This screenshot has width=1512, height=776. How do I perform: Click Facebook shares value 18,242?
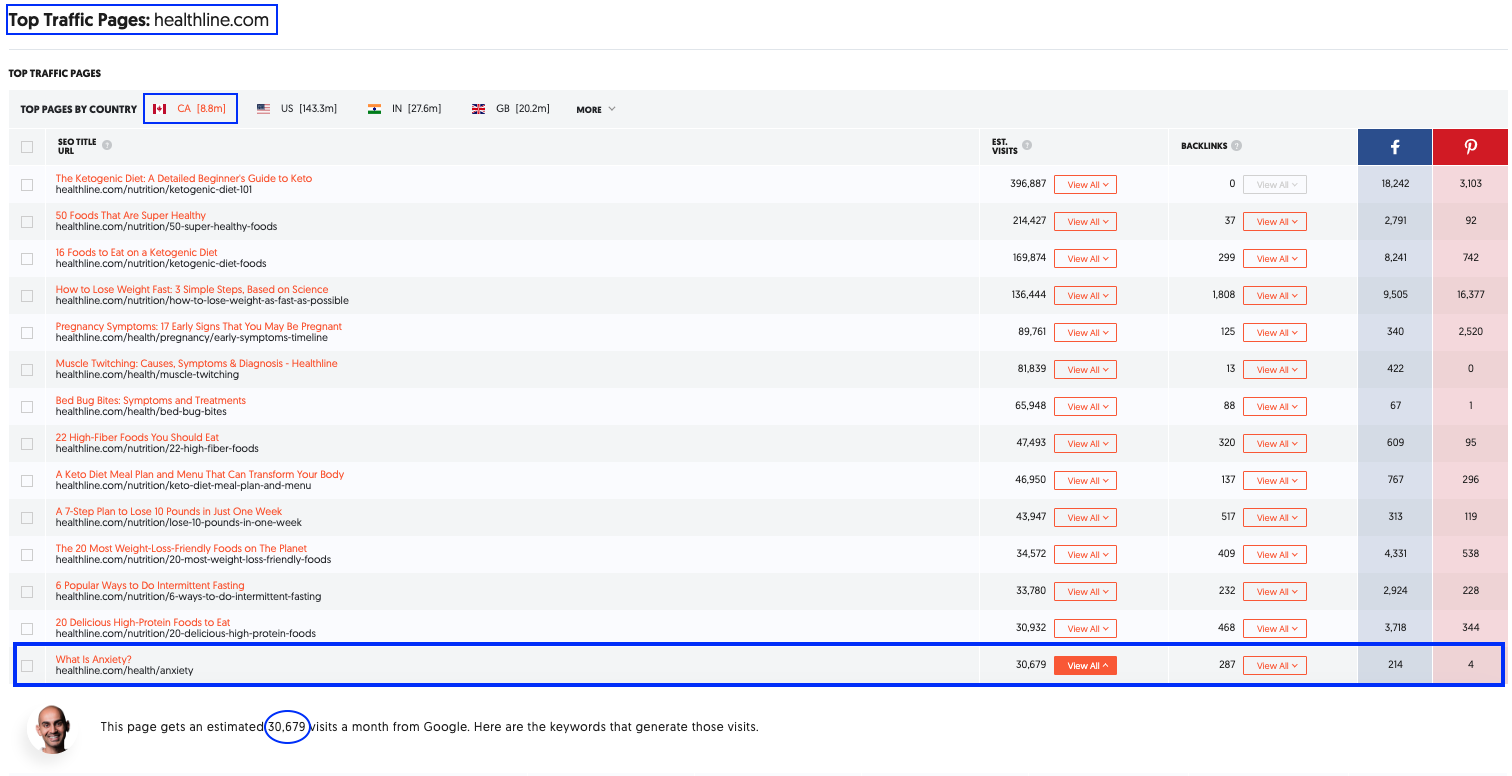coord(1395,184)
